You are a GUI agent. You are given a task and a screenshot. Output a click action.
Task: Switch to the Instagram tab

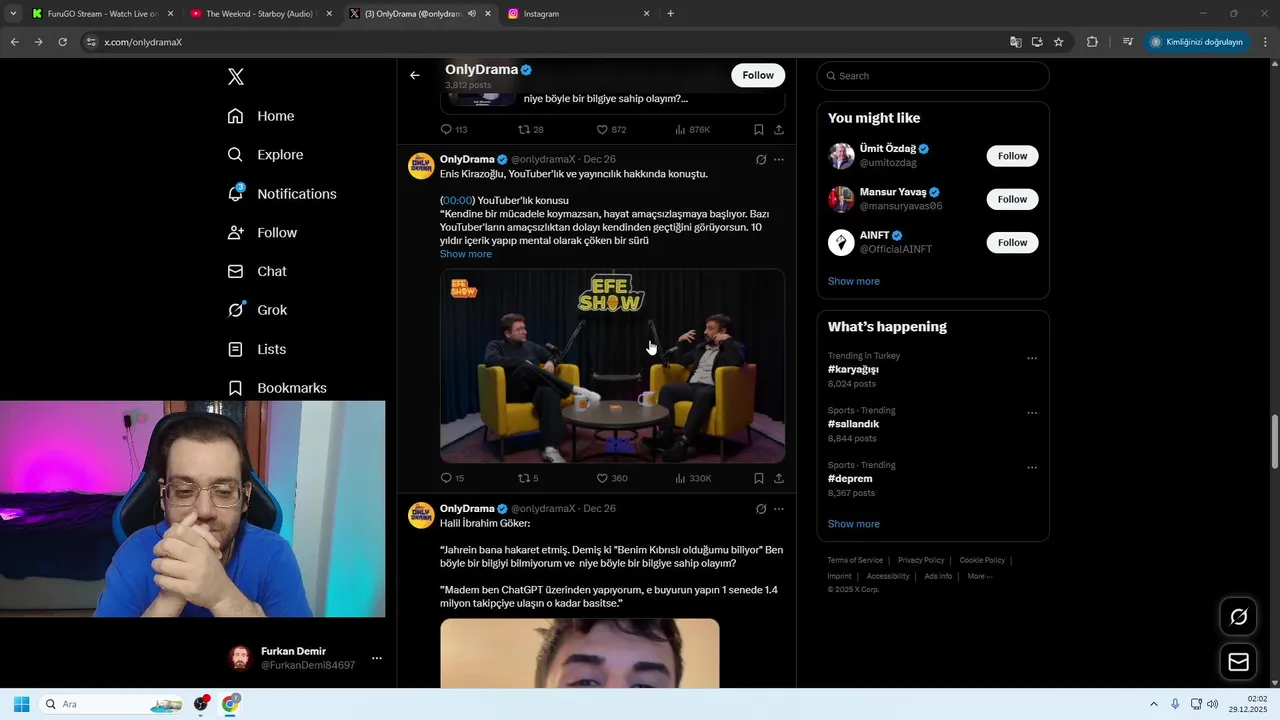click(x=578, y=14)
